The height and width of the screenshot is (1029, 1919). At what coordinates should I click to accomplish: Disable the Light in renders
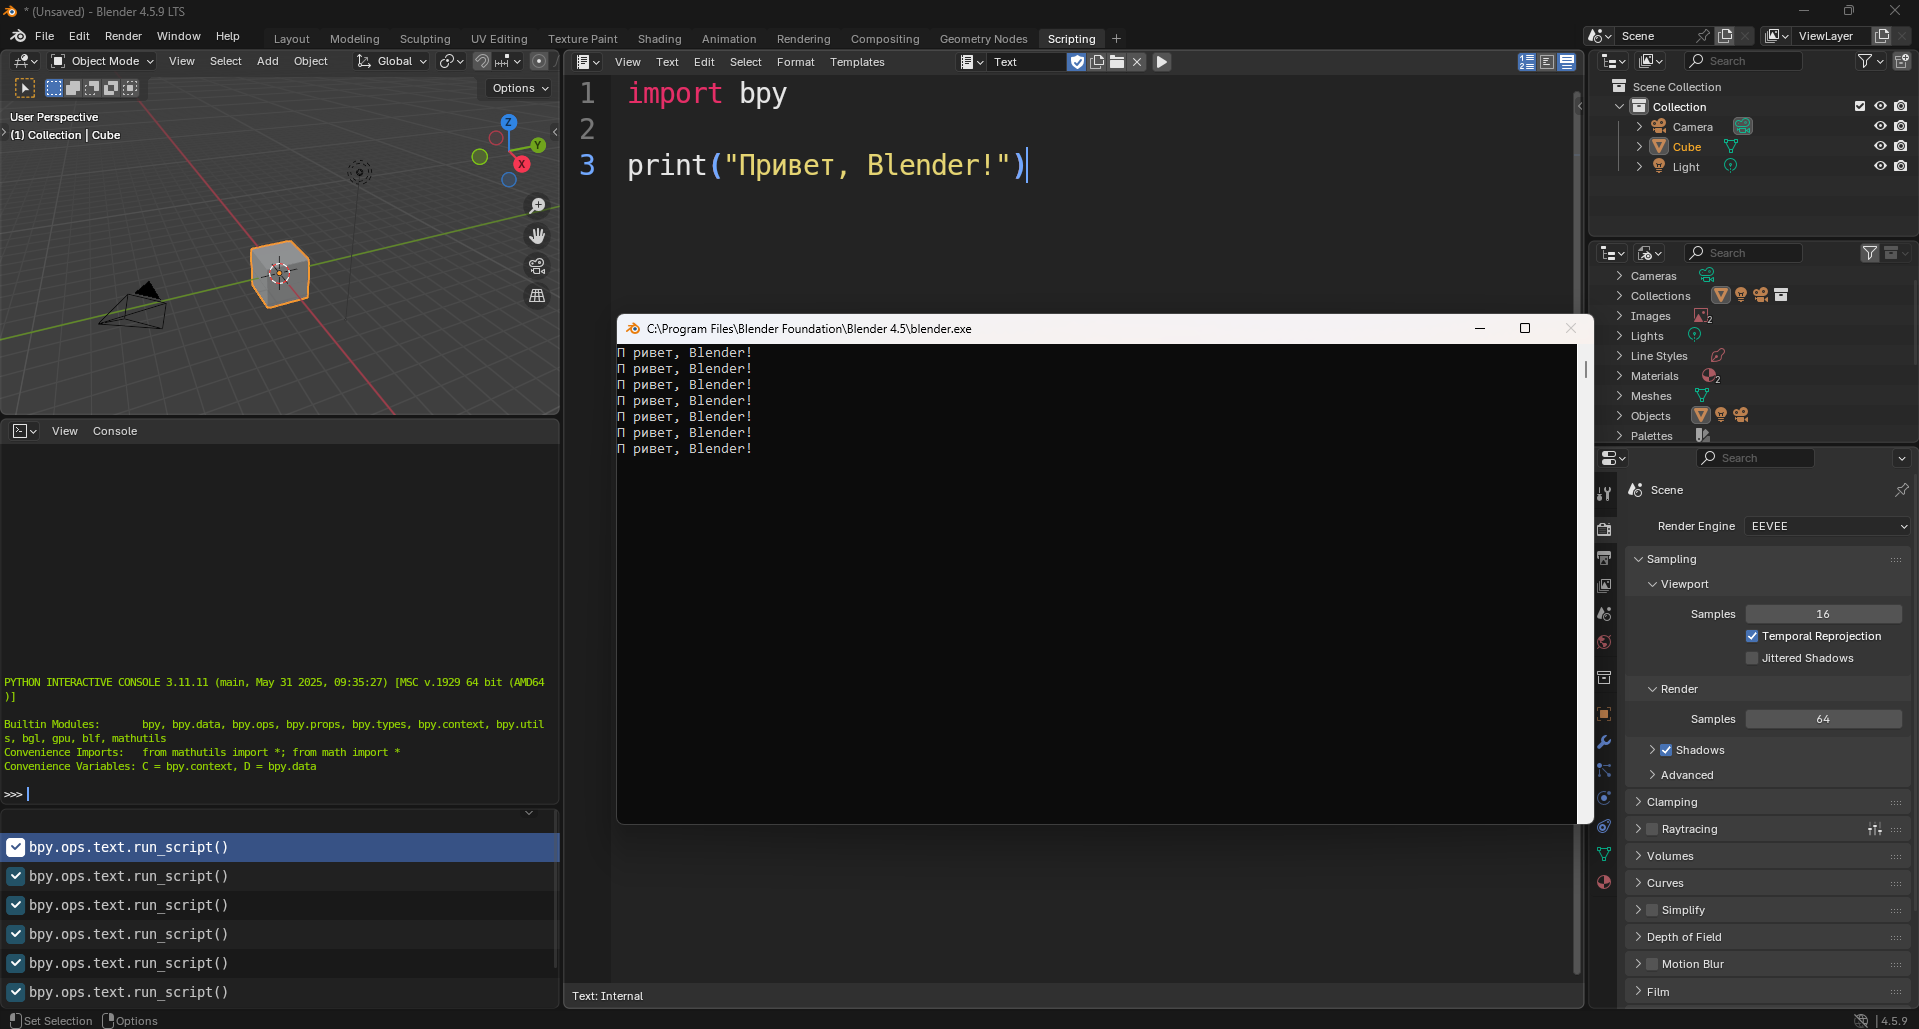tap(1900, 166)
